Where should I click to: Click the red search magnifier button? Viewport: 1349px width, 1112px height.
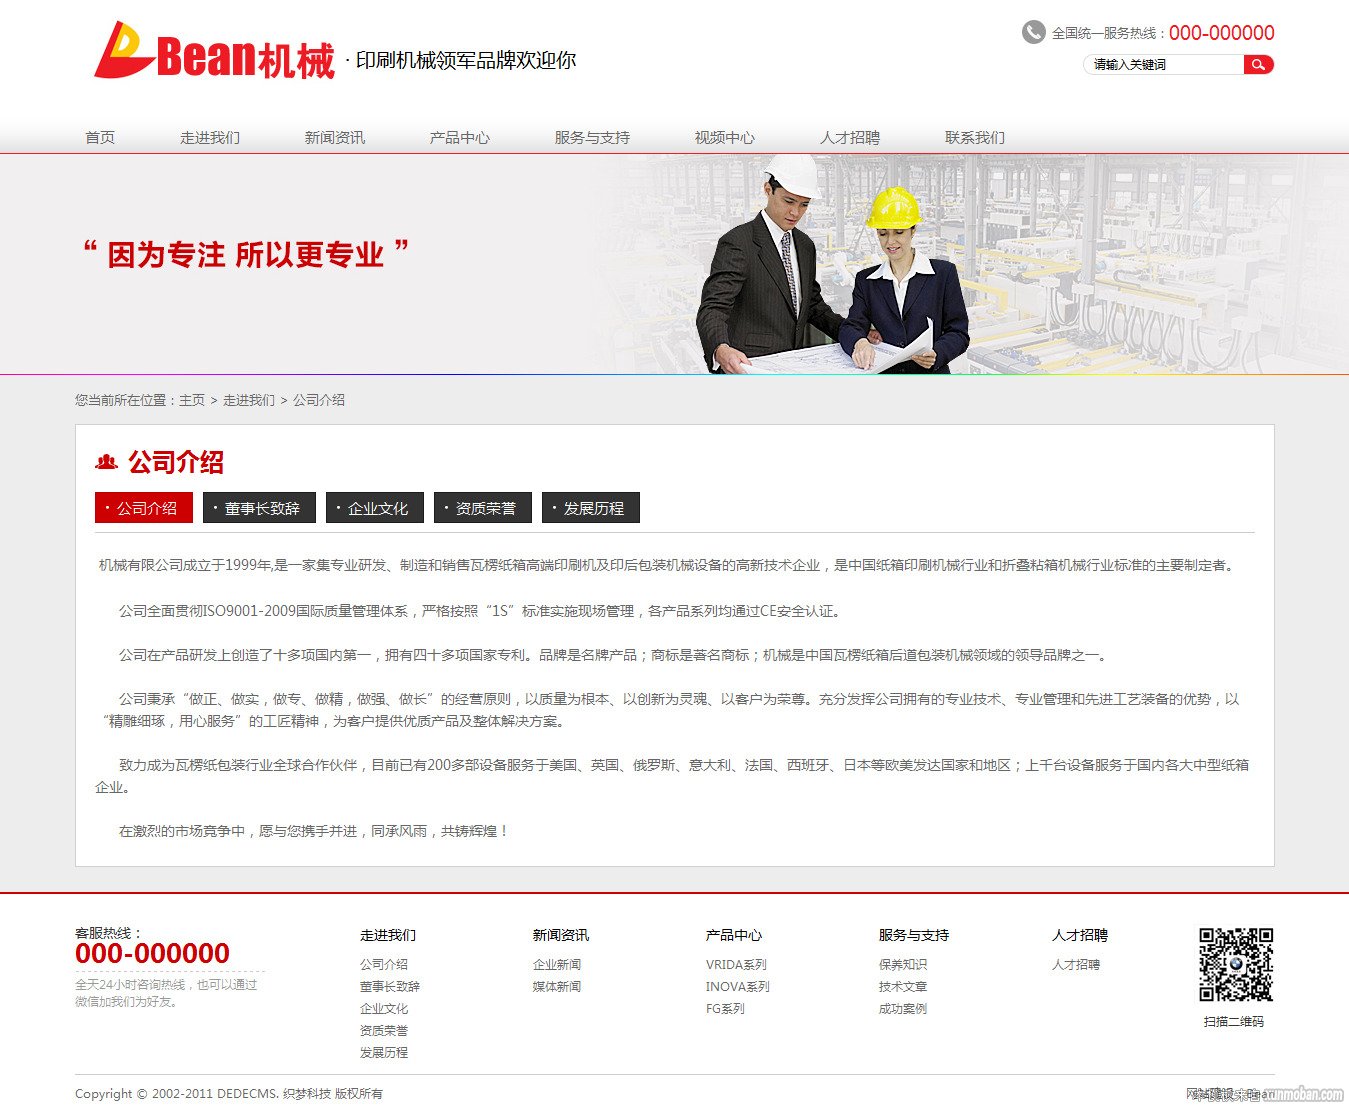point(1259,65)
